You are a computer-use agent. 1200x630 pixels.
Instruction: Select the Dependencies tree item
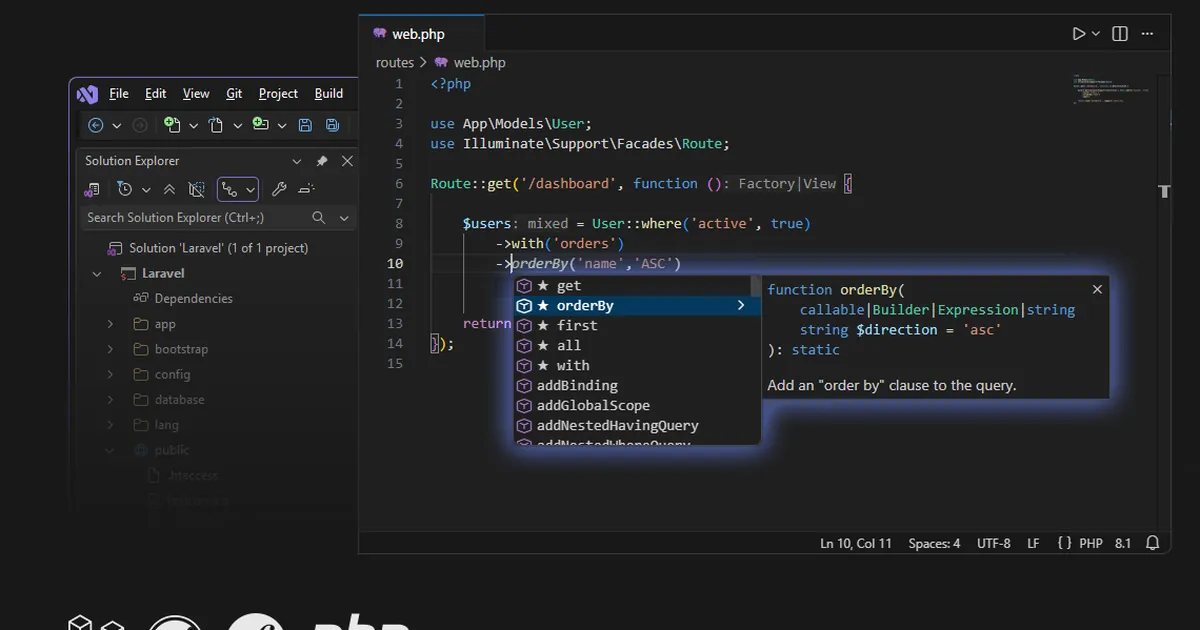point(183,298)
